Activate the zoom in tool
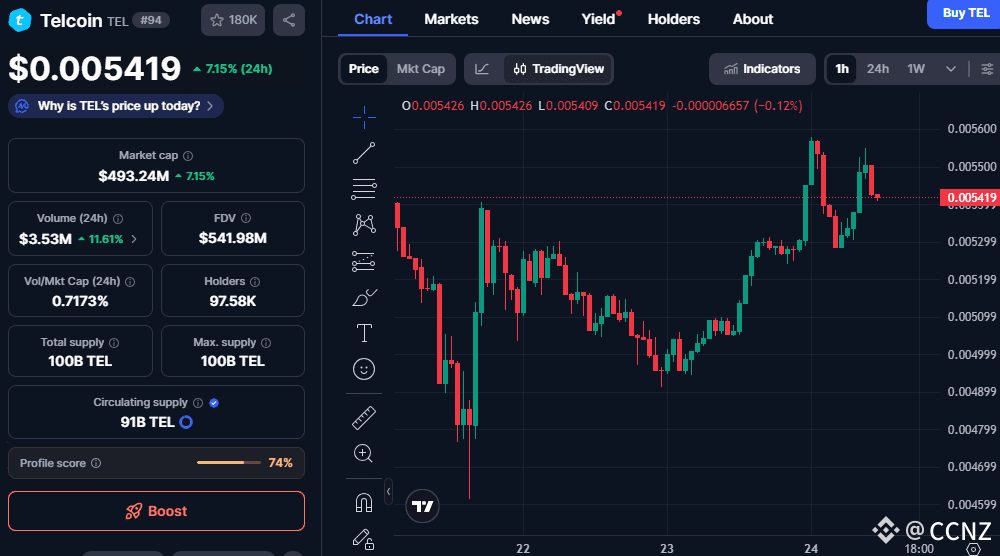The image size is (1000, 556). (364, 453)
